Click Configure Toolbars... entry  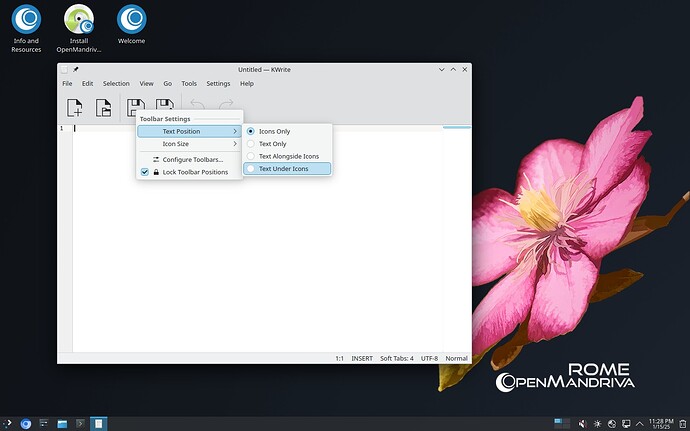click(x=193, y=160)
